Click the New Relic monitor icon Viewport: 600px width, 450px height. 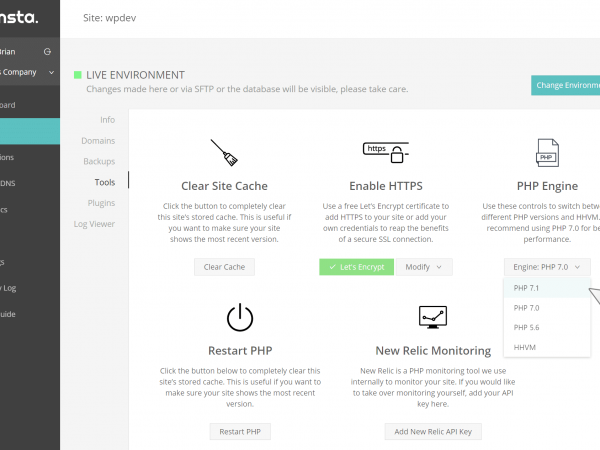pyautogui.click(x=433, y=318)
